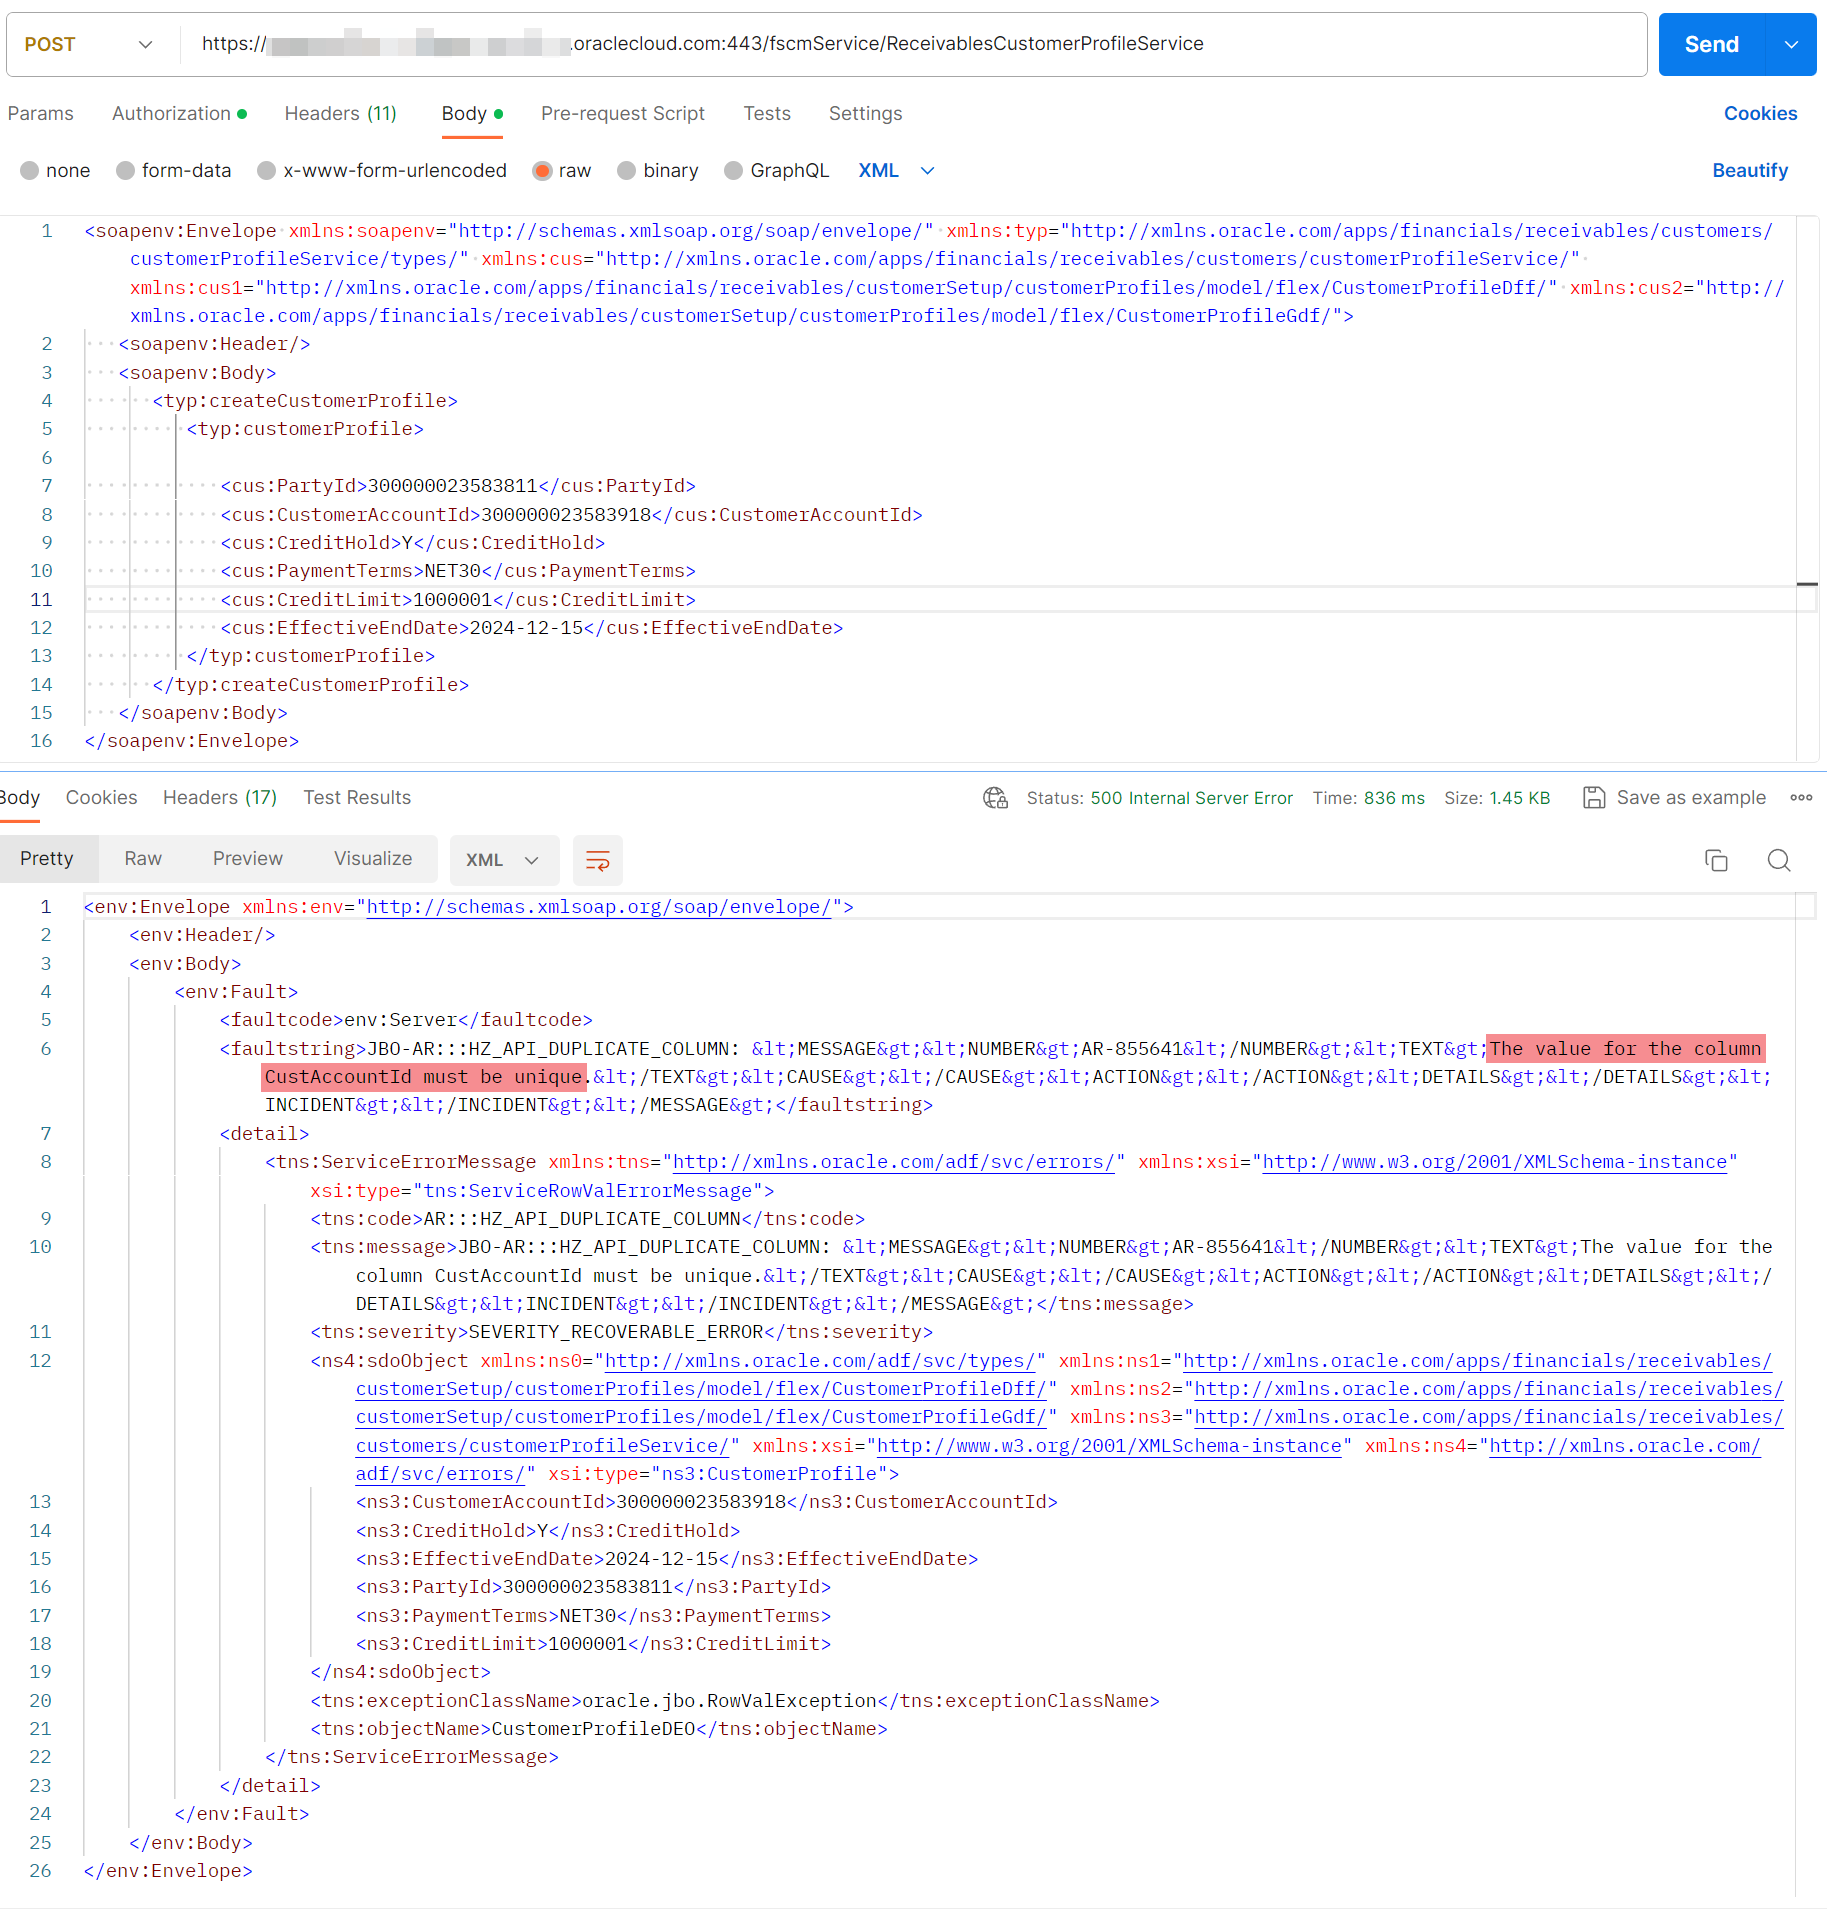Image resolution: width=1827 pixels, height=1910 pixels.
Task: Click the response Time 836 ms value
Action: click(x=1394, y=798)
